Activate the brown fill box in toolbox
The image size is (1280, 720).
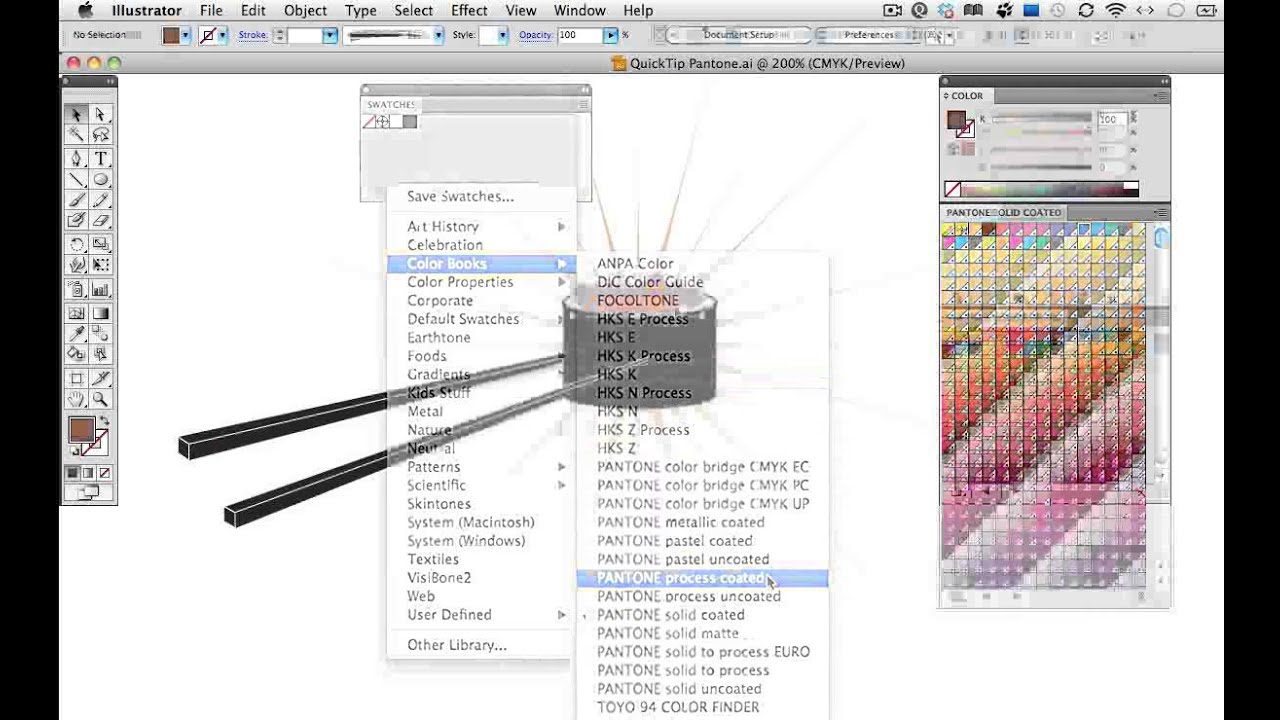81,430
